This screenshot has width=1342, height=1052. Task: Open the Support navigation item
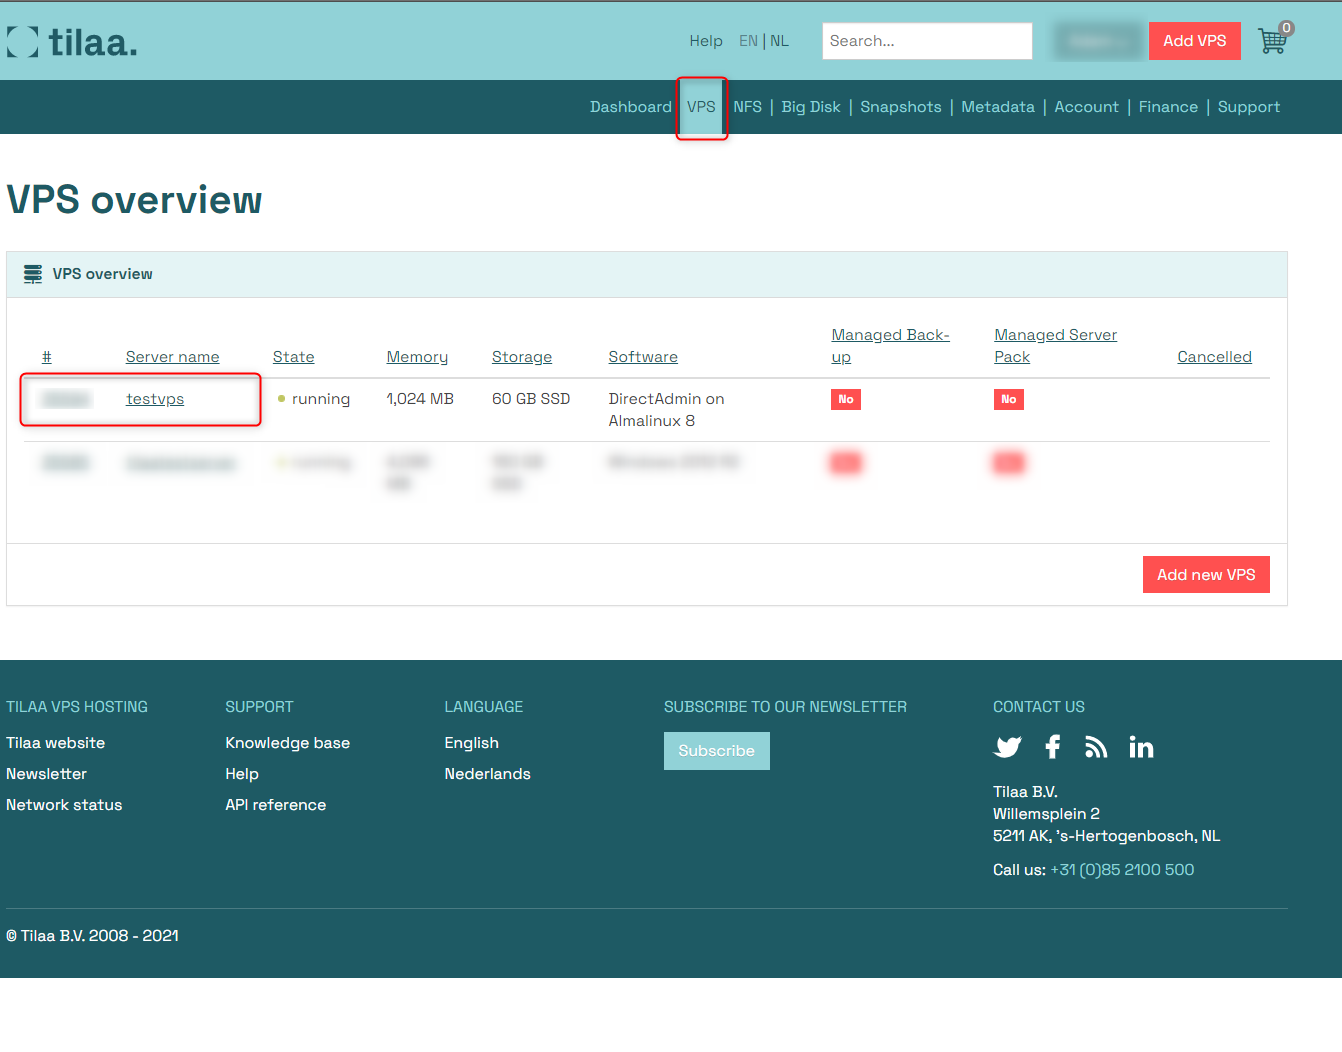click(1249, 107)
